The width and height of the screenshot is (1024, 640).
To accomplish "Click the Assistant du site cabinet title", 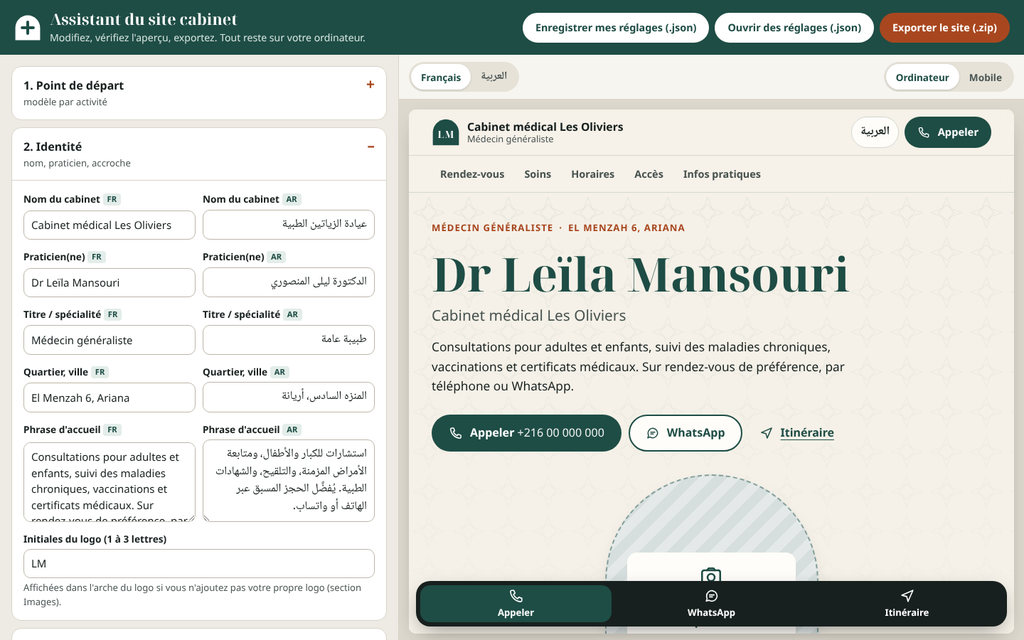I will [x=144, y=20].
